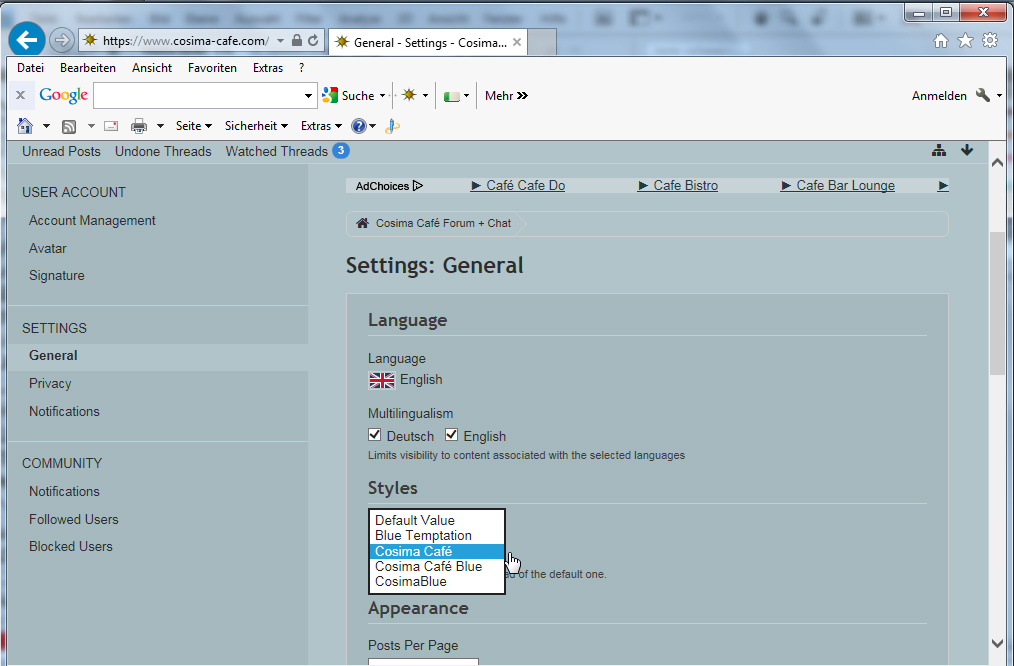
Task: Click the Google Toolbar wrench icon
Action: click(982, 96)
